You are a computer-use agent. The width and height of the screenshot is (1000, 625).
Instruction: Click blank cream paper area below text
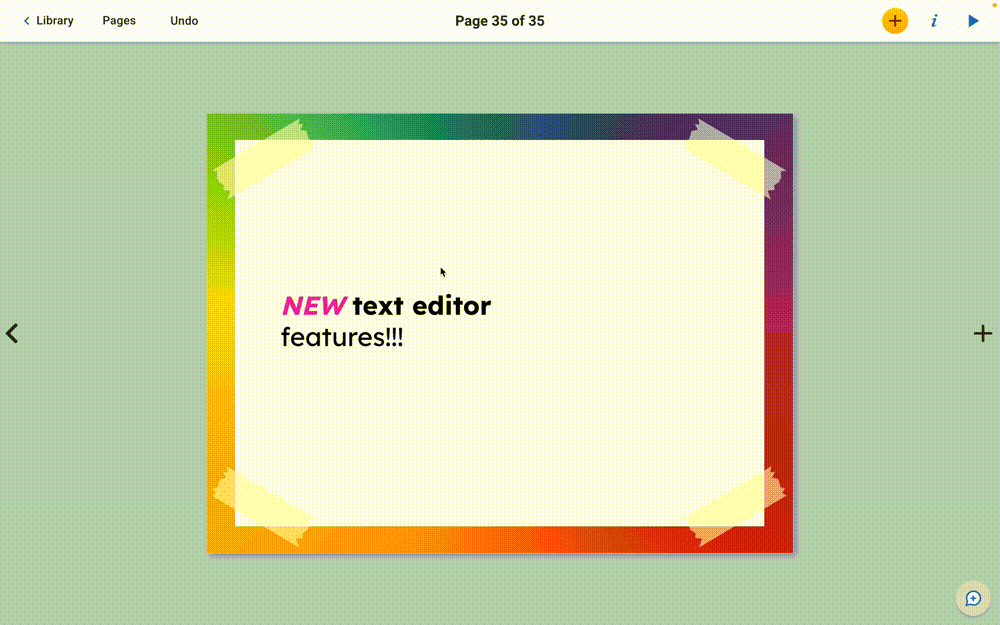(x=500, y=440)
